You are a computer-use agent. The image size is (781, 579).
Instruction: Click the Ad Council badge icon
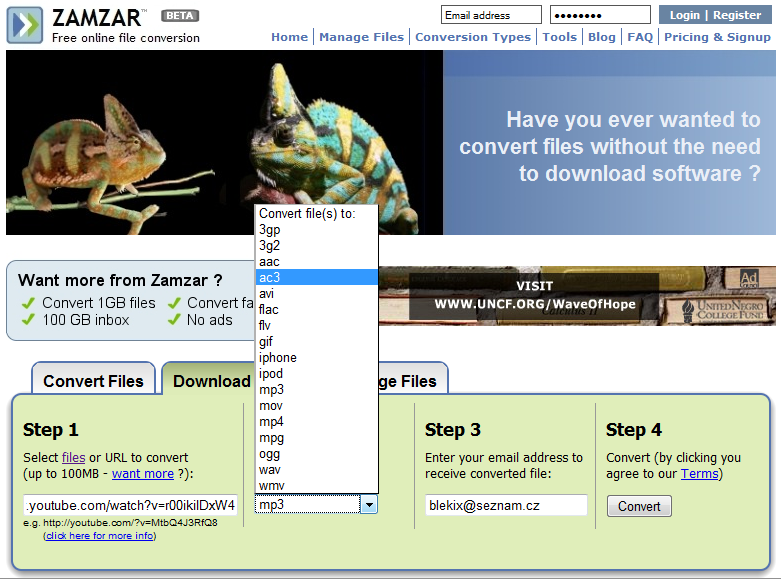749,278
